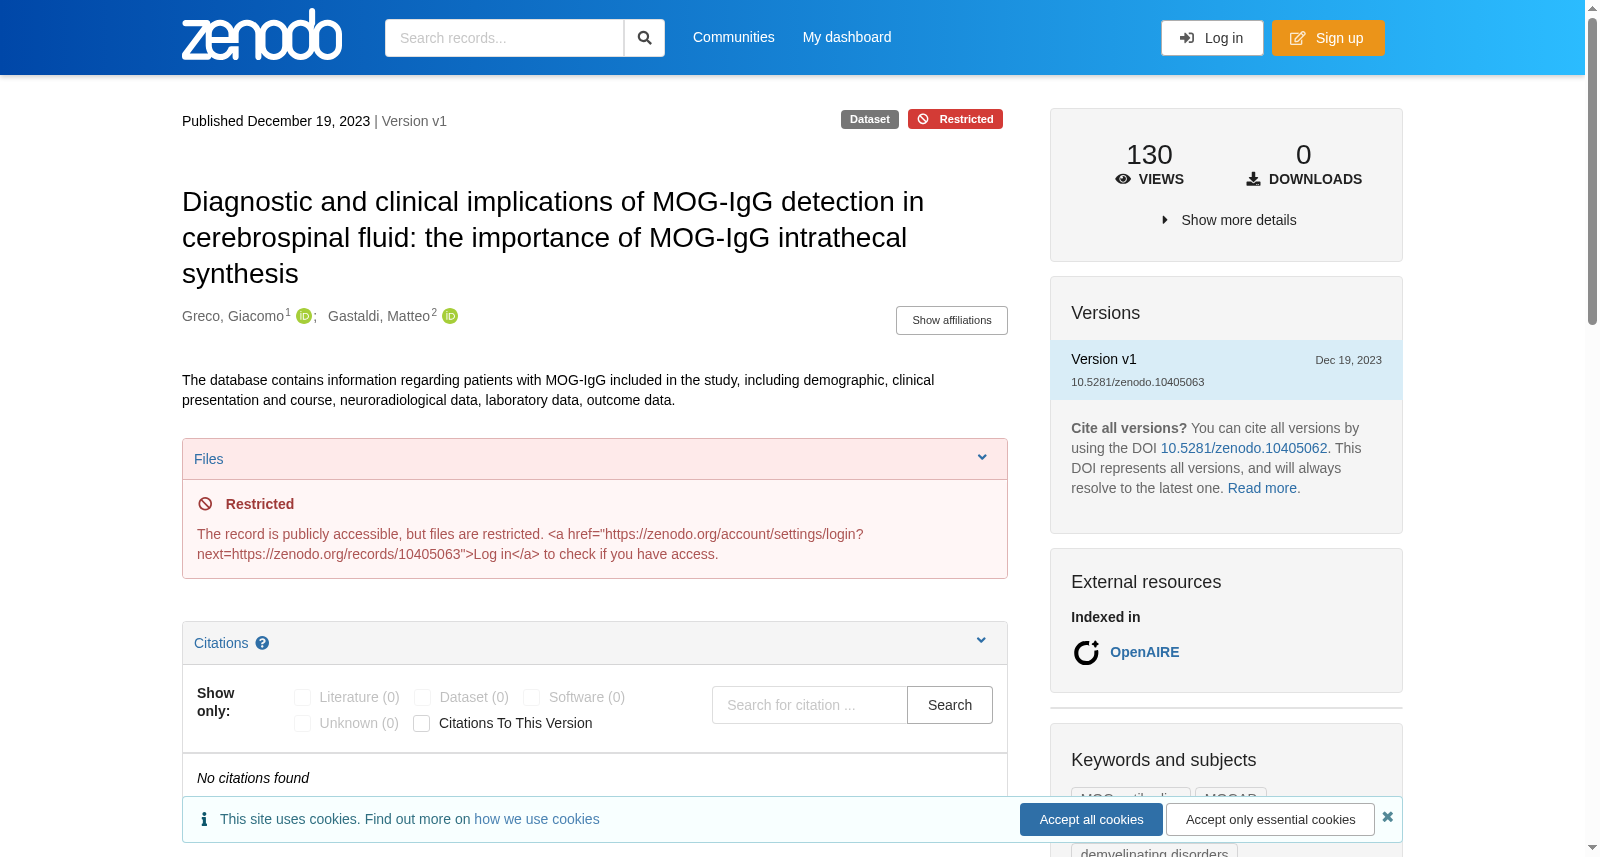Click author name Greco, Giacomo
The height and width of the screenshot is (857, 1600).
(x=233, y=316)
